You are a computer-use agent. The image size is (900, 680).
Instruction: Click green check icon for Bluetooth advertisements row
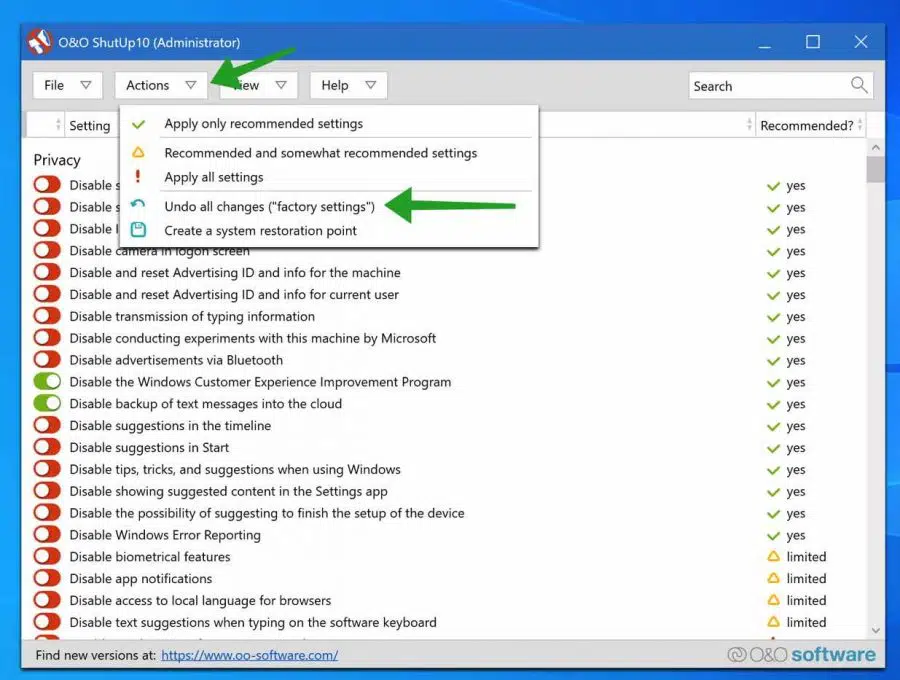[x=773, y=360]
